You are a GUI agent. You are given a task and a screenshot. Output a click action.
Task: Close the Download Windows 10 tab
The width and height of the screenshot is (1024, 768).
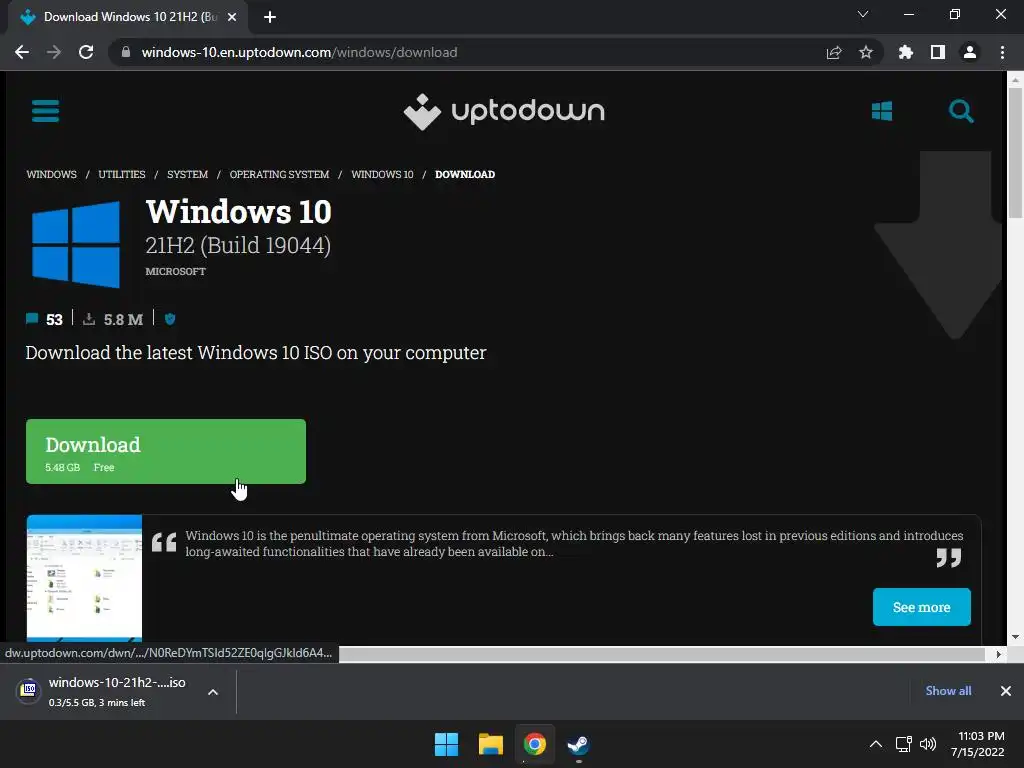point(232,17)
